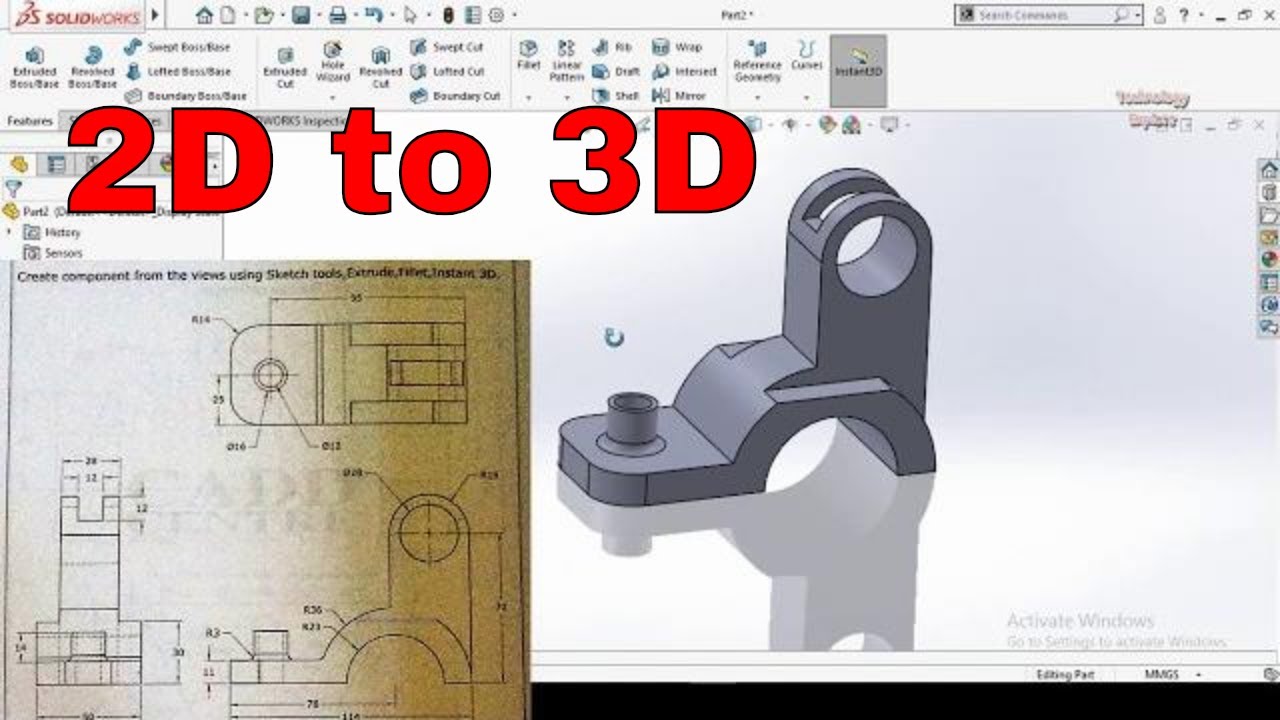The width and height of the screenshot is (1280, 720).
Task: Choose Swept Boss/Base feature
Action: (x=177, y=47)
